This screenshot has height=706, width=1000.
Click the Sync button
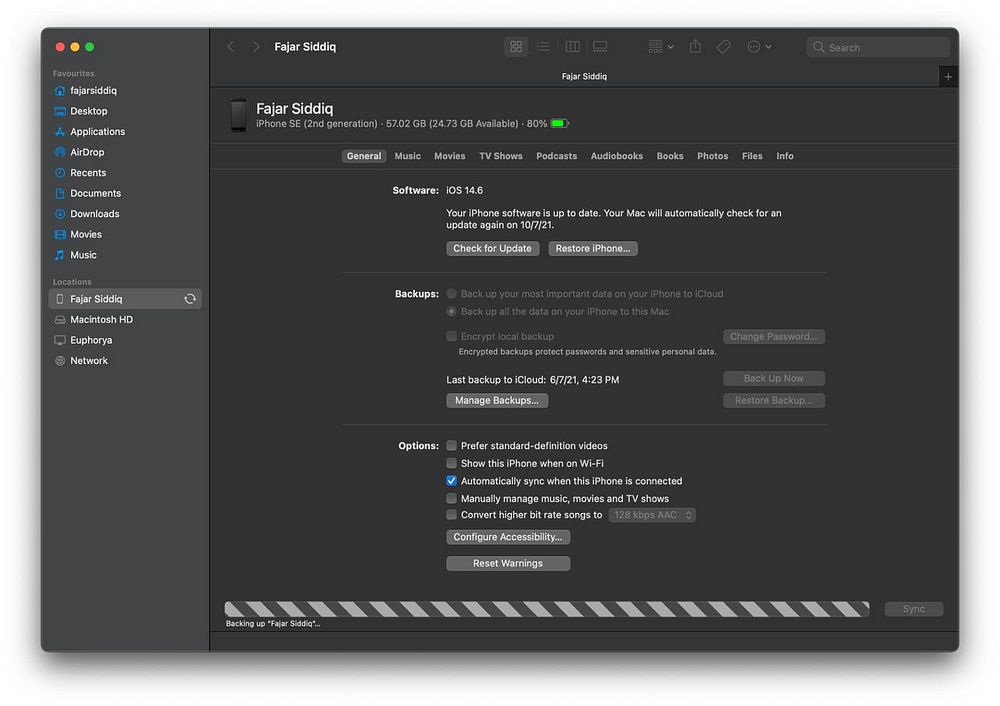pos(913,609)
